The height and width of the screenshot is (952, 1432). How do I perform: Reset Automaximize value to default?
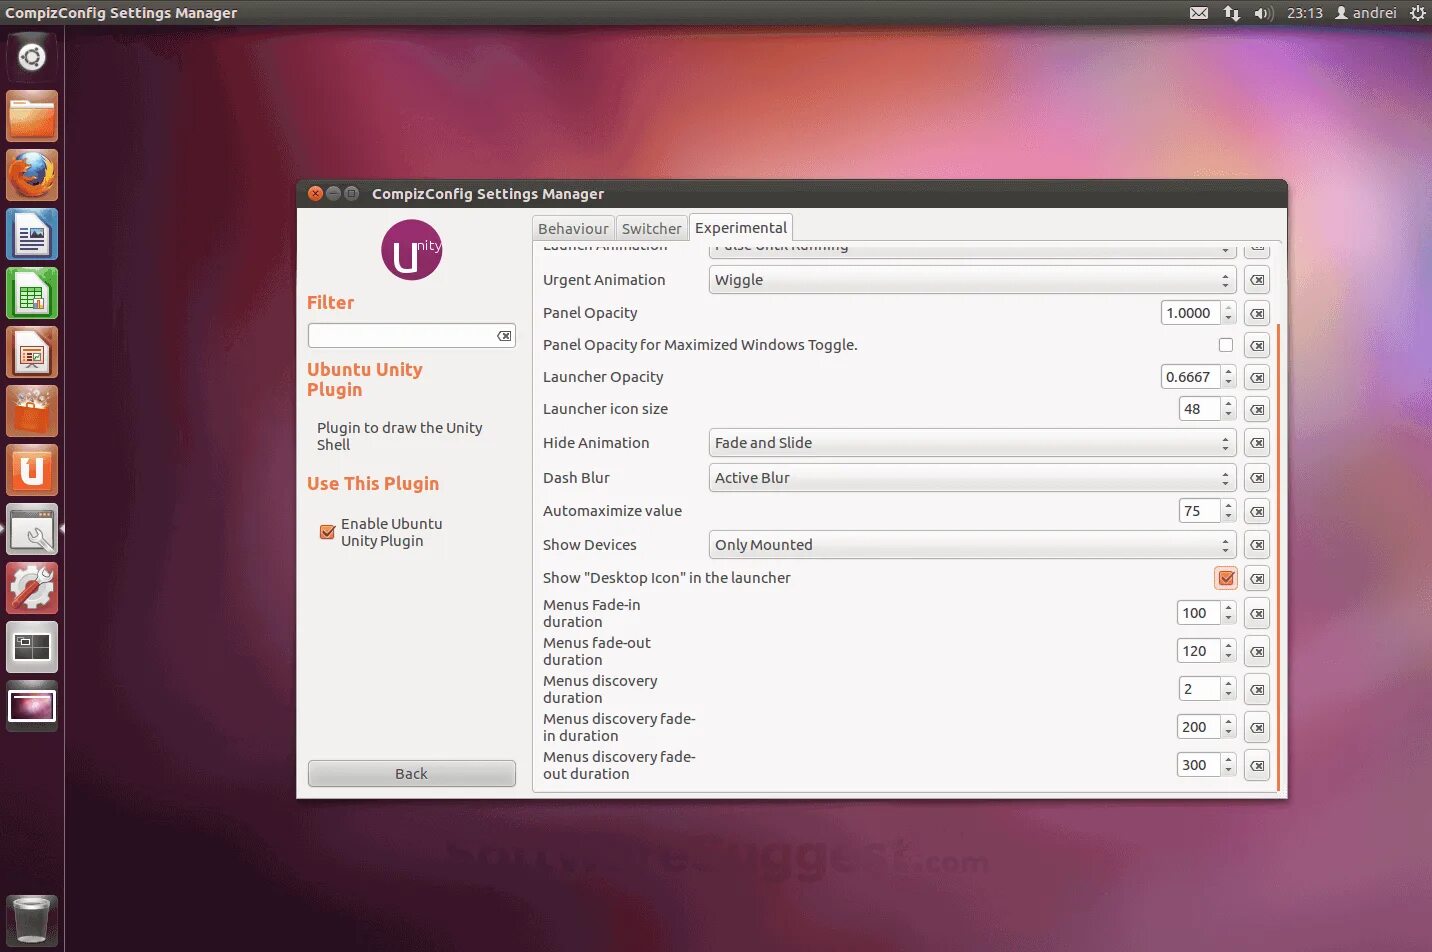coord(1257,511)
